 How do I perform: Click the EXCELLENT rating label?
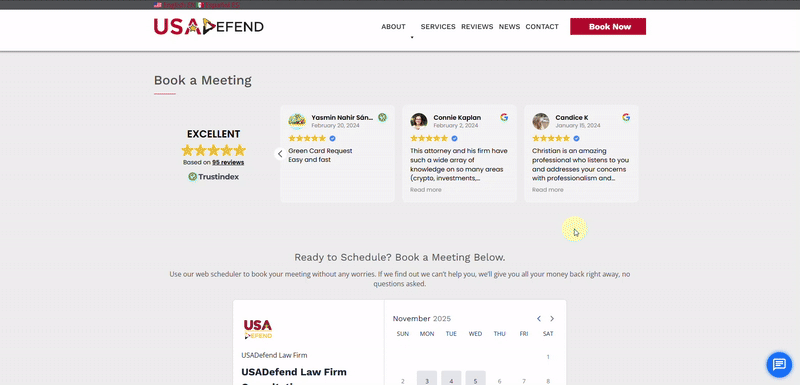213,134
